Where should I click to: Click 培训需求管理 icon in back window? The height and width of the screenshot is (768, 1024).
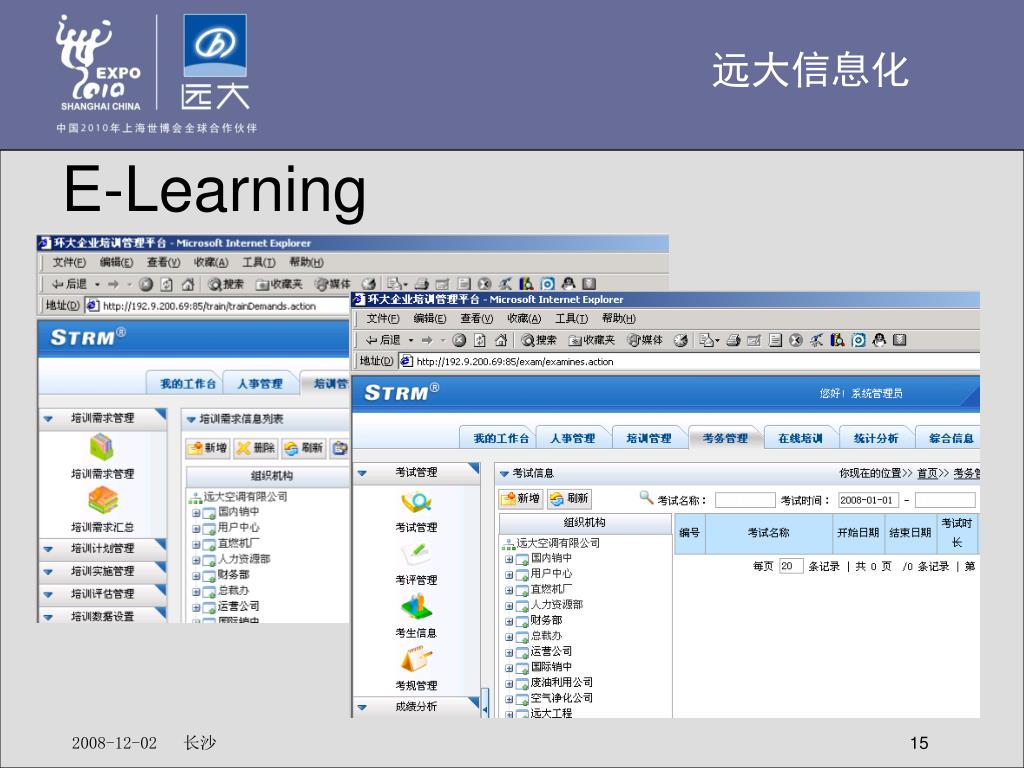tap(102, 448)
